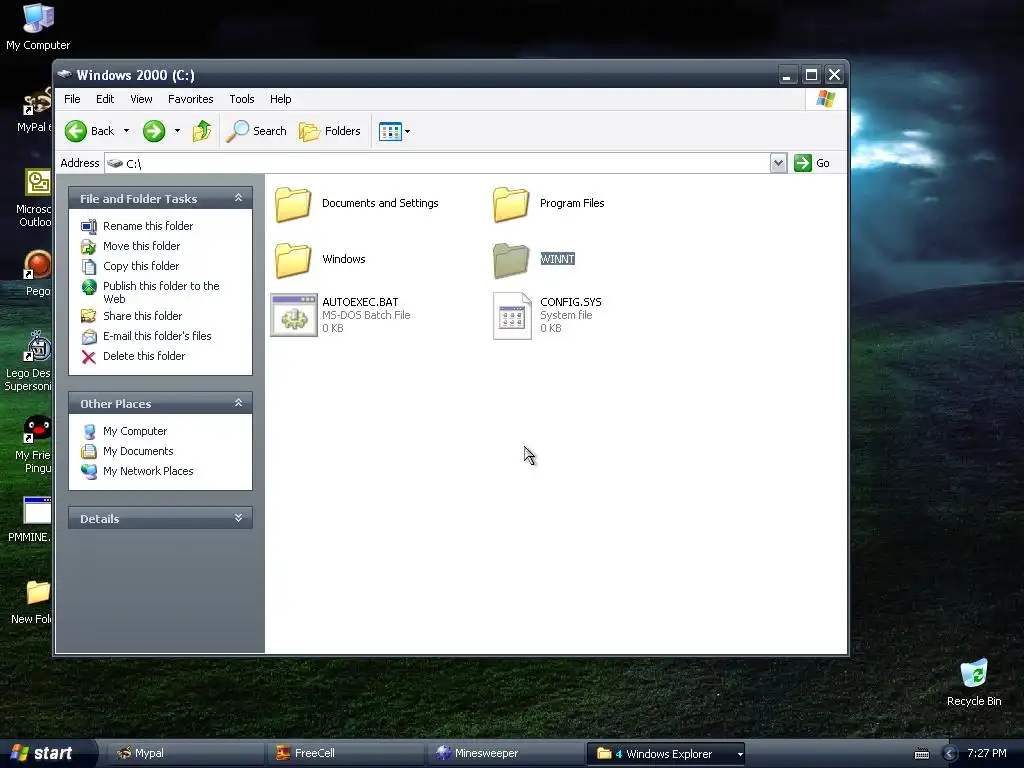This screenshot has width=1024, height=768.
Task: Open the Views button dropdown
Action: pos(394,131)
